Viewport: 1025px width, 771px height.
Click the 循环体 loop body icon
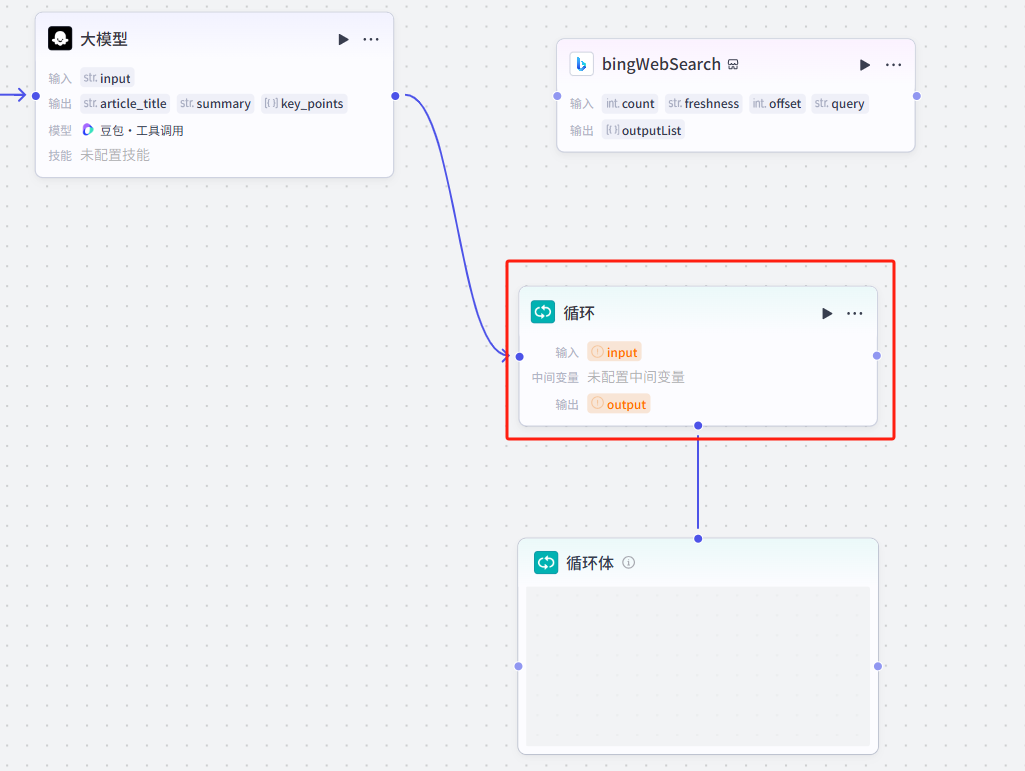[546, 562]
